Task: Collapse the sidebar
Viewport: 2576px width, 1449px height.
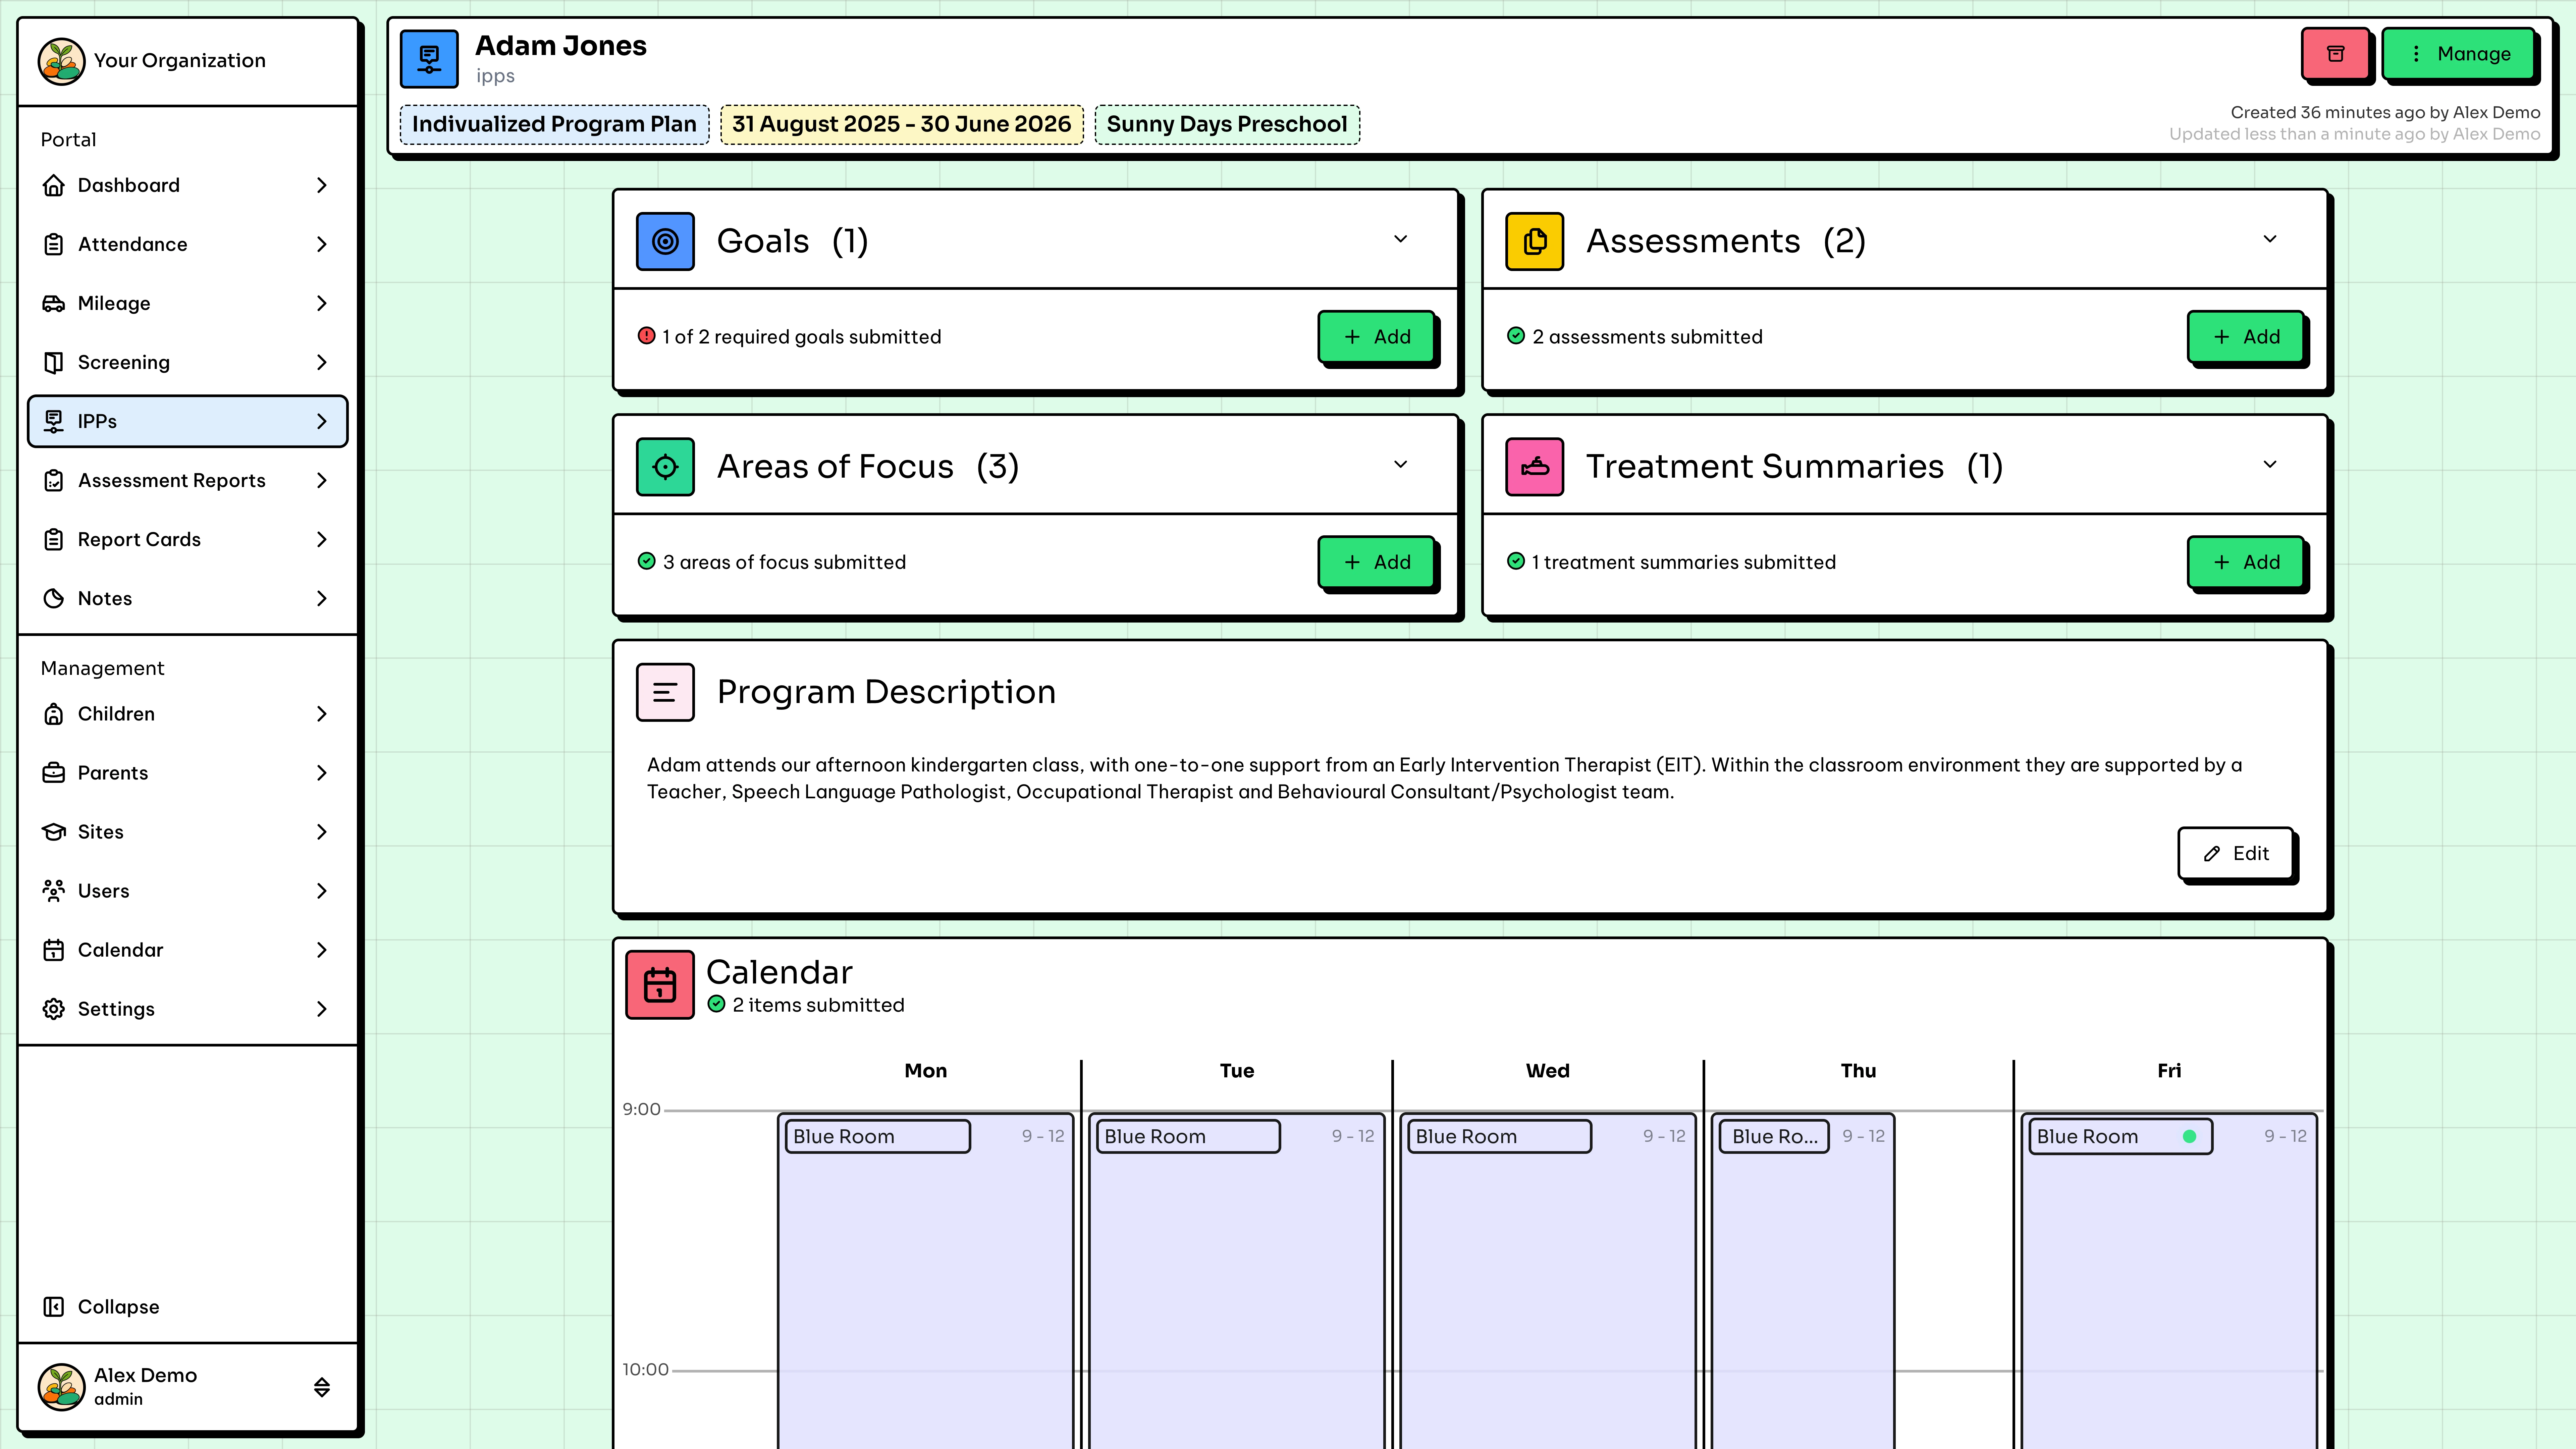Action: pos(188,1307)
